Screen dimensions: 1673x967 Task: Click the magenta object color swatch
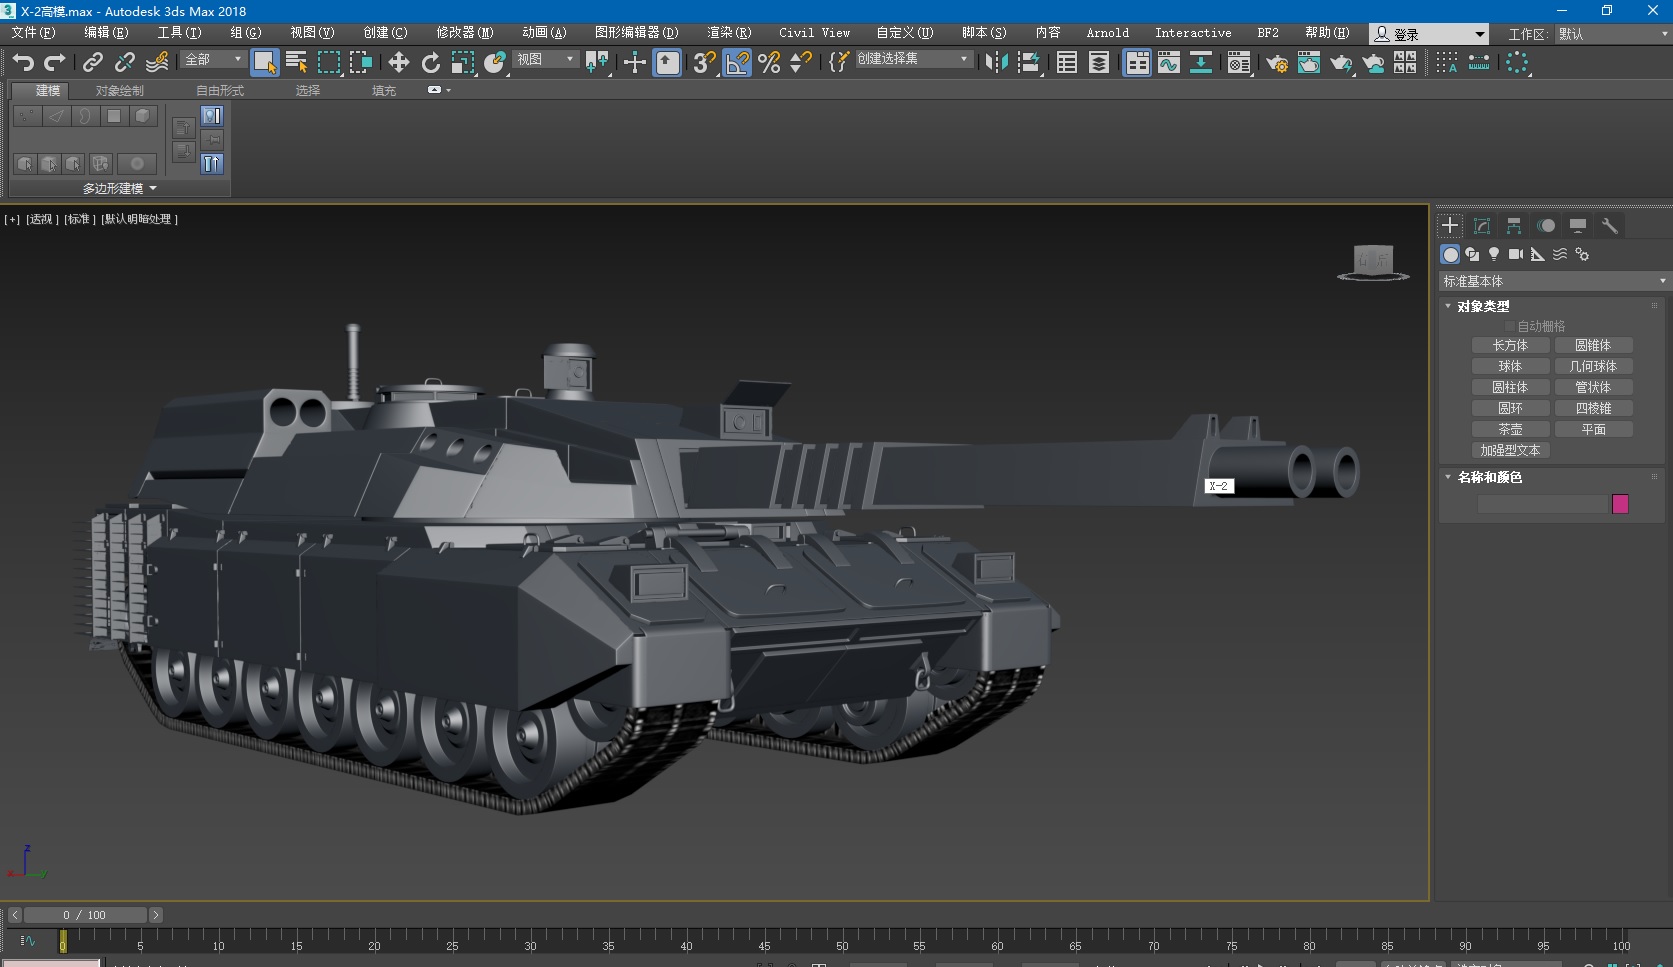(1620, 504)
